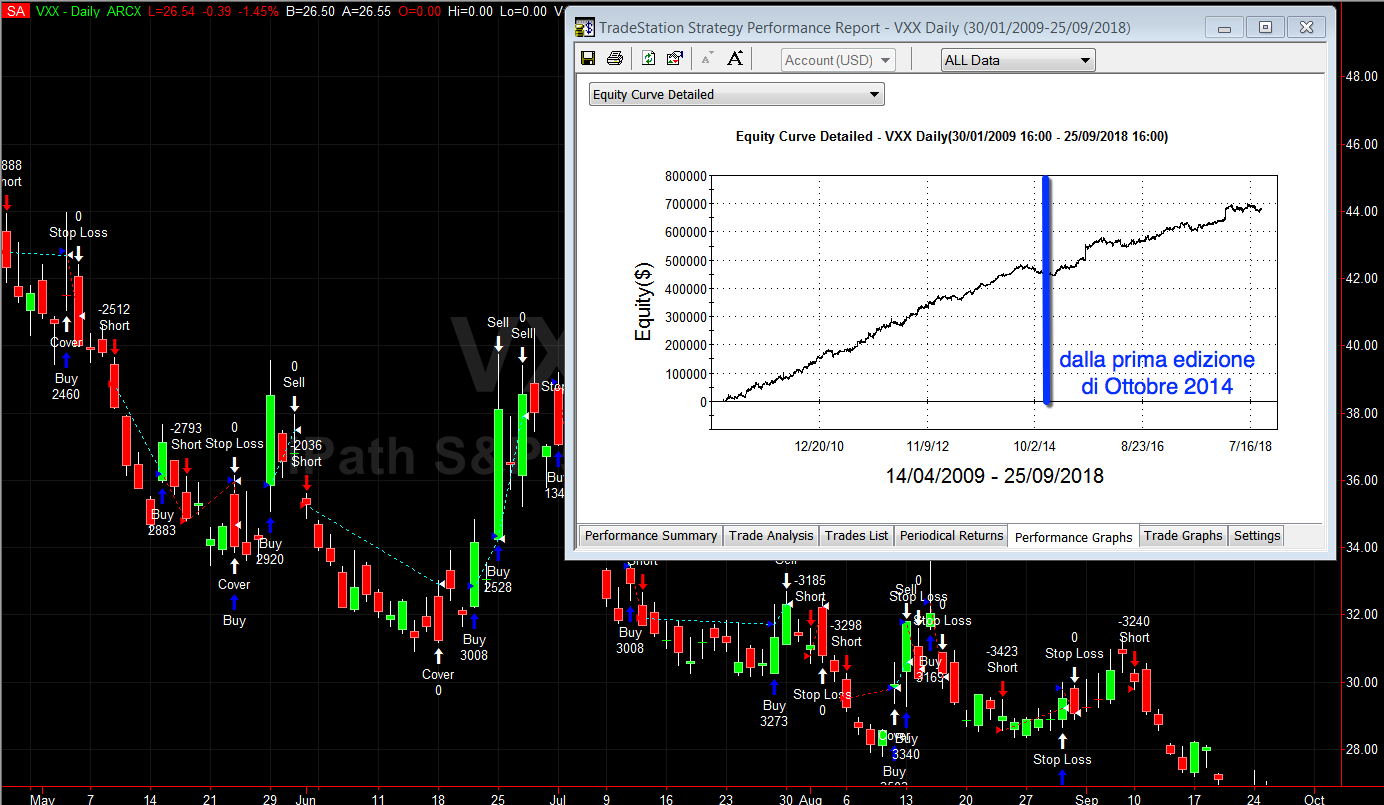Select the Performance Graphs tab
The image size is (1384, 805).
click(x=1074, y=537)
